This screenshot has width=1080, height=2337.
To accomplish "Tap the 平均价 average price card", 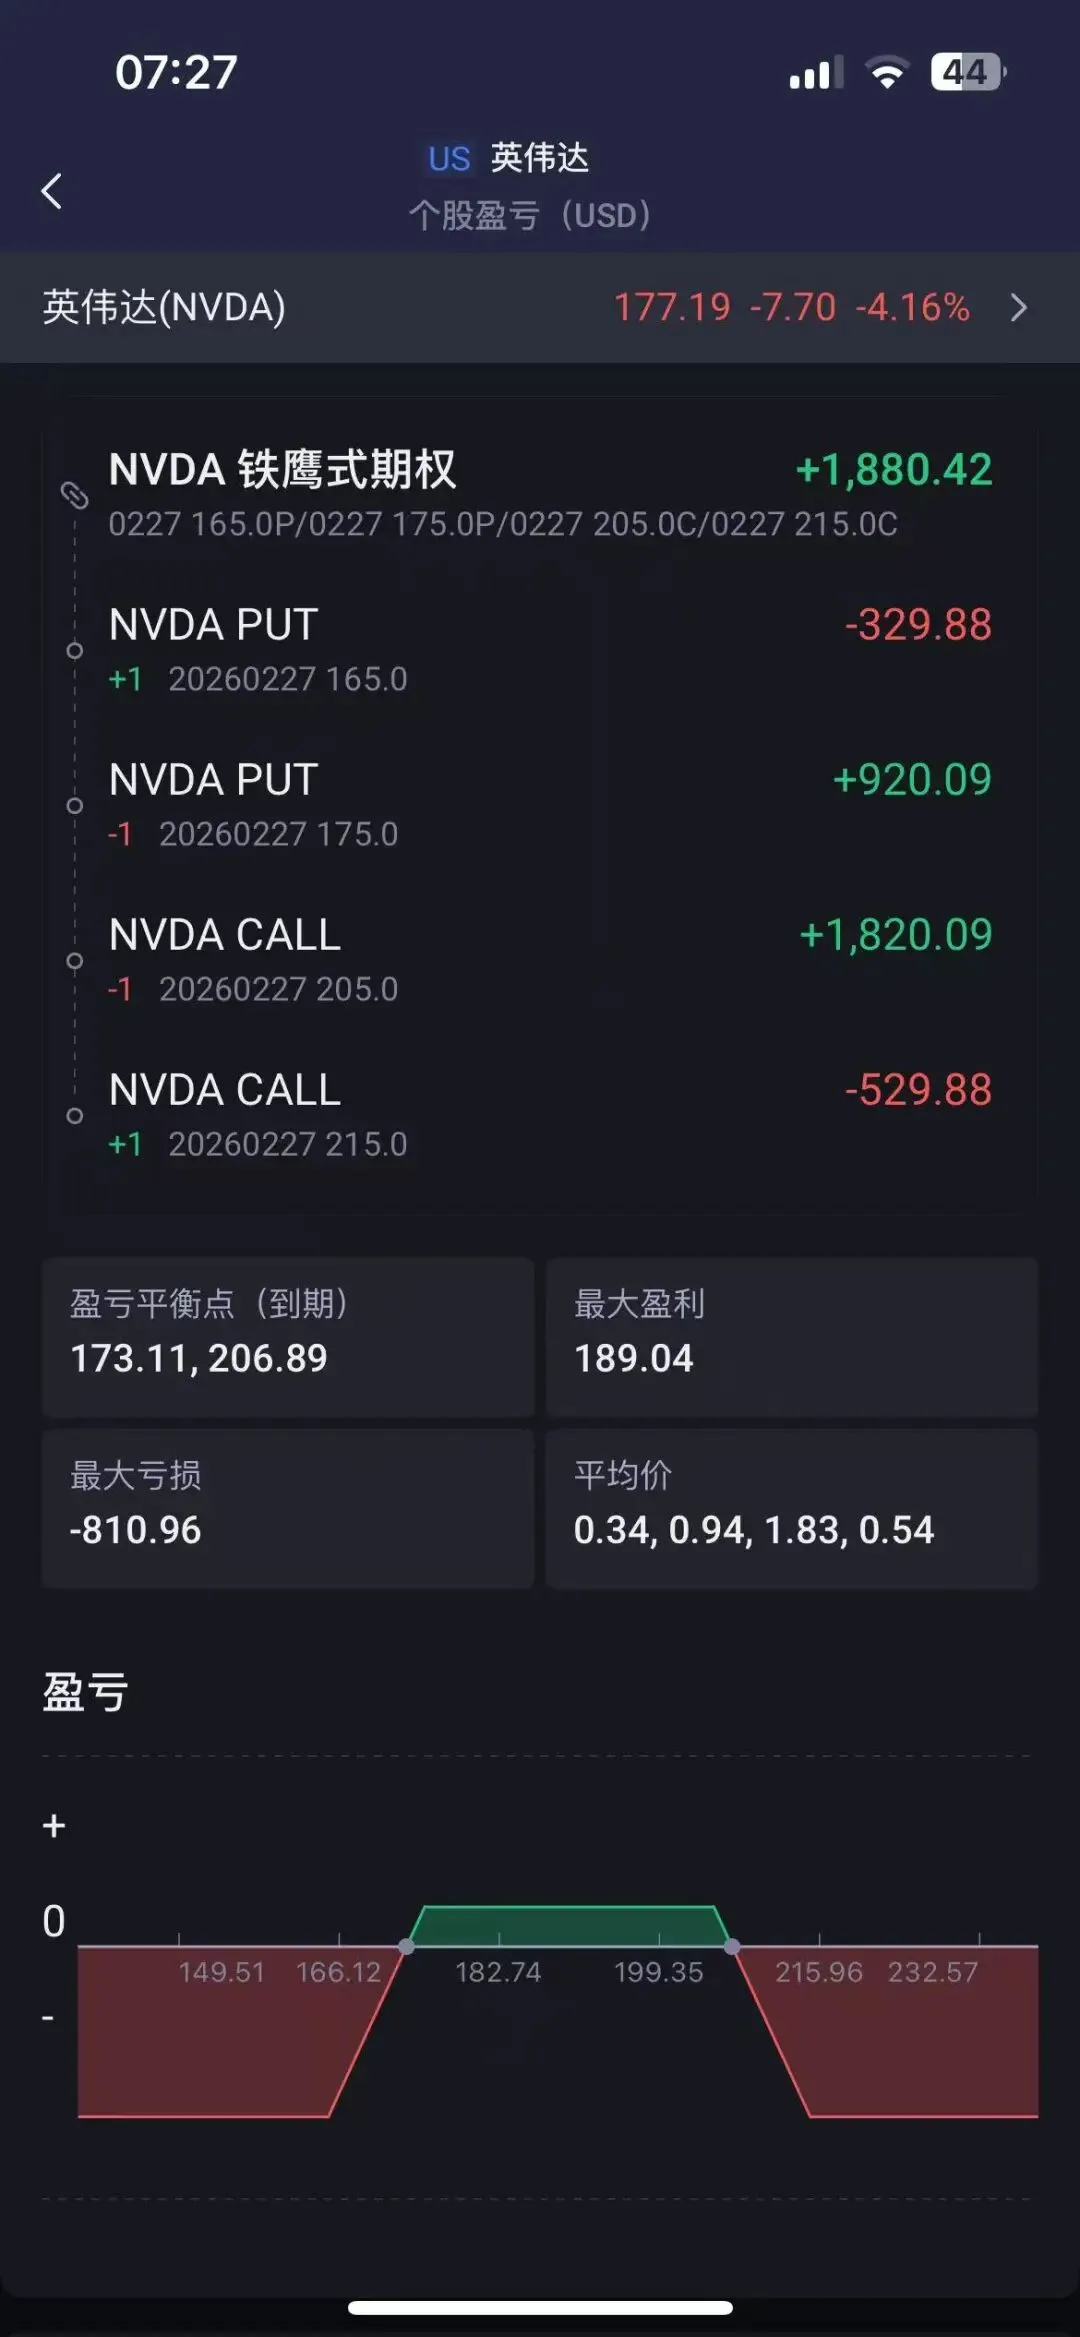I will [x=791, y=1508].
